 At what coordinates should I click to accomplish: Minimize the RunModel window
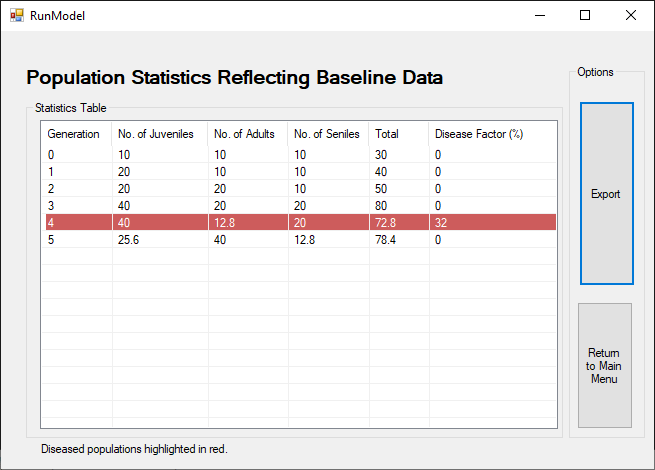[540, 15]
